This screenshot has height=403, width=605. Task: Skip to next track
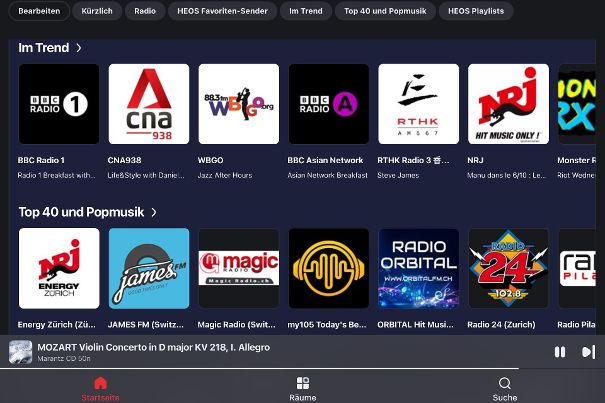tap(588, 352)
